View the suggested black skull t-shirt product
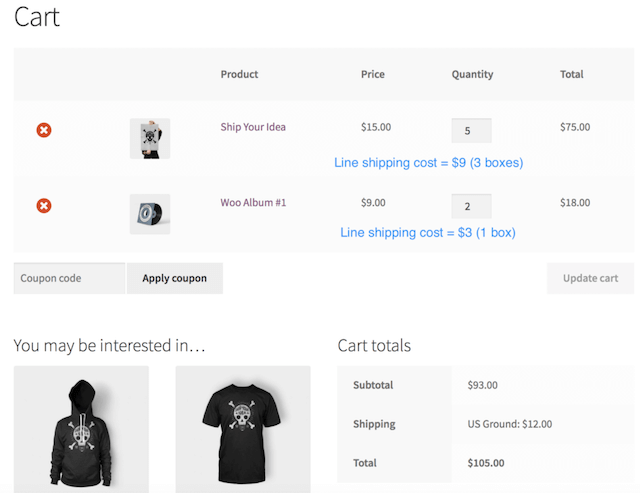This screenshot has height=493, width=640. 243,429
